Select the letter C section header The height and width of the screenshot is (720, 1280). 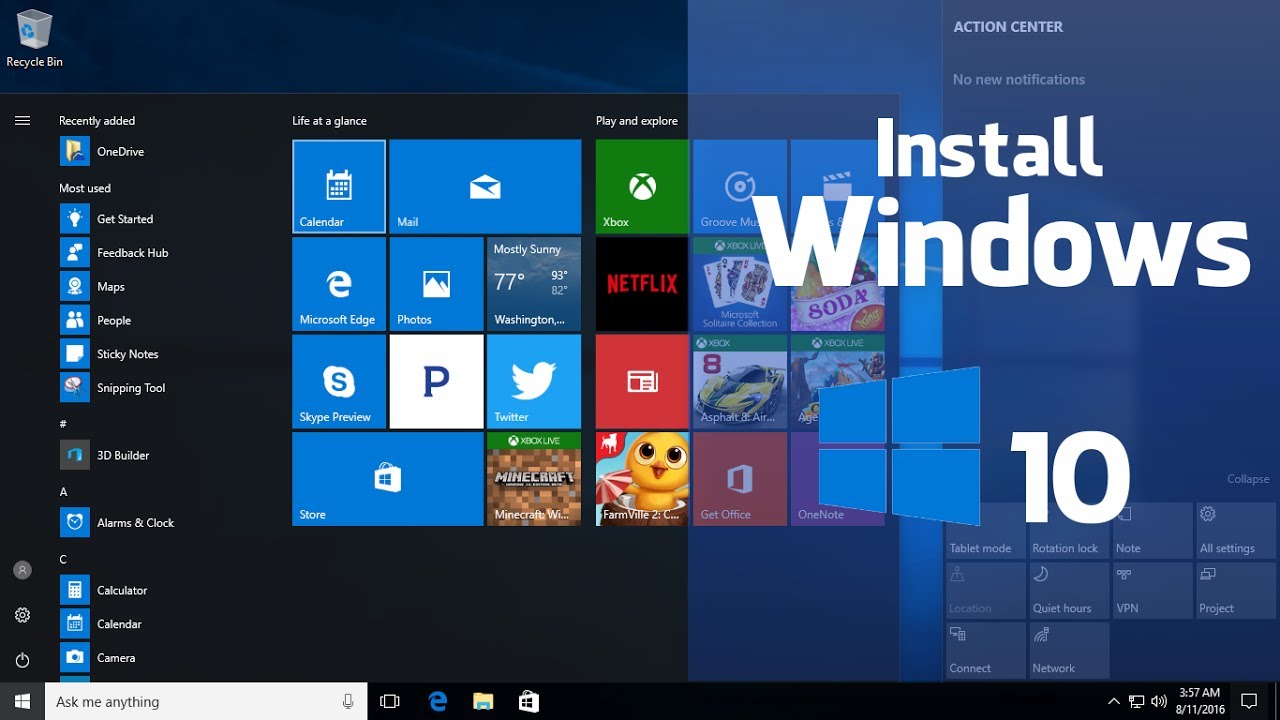[64, 559]
